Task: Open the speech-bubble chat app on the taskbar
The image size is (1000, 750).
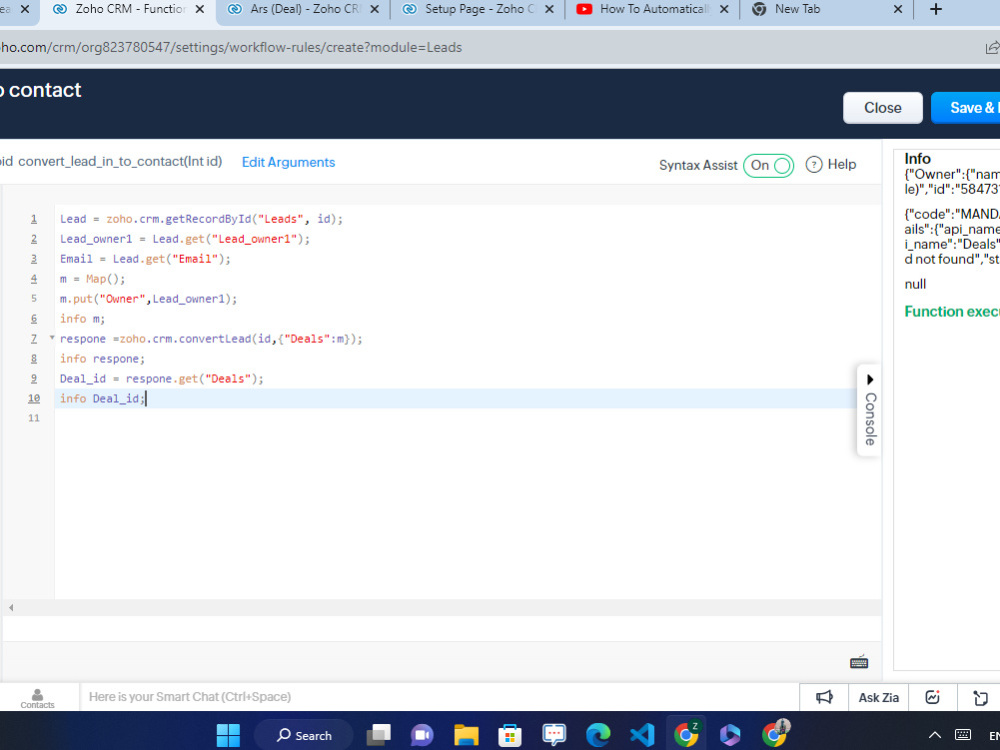Action: click(x=554, y=735)
